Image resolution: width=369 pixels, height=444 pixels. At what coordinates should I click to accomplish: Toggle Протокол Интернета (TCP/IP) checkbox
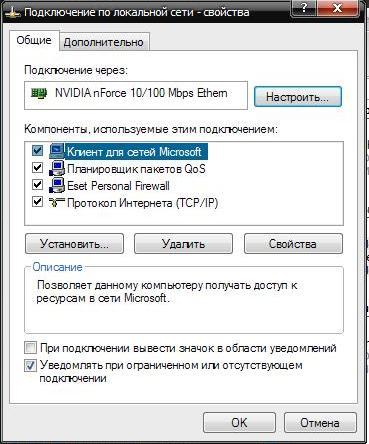point(37,202)
